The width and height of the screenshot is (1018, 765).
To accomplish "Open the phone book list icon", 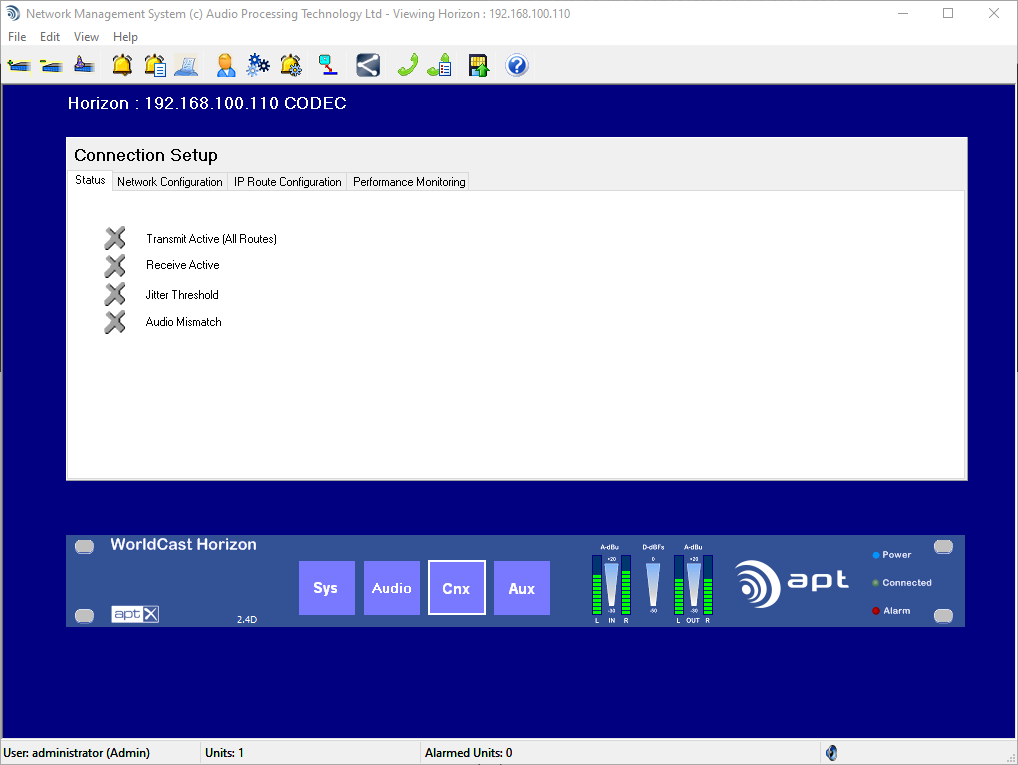I will coord(440,66).
